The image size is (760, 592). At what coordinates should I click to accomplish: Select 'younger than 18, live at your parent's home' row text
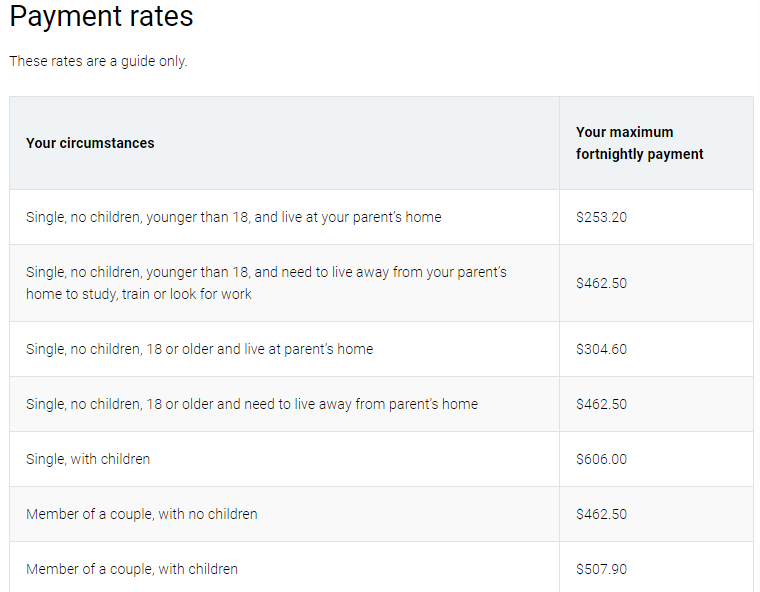pos(233,217)
